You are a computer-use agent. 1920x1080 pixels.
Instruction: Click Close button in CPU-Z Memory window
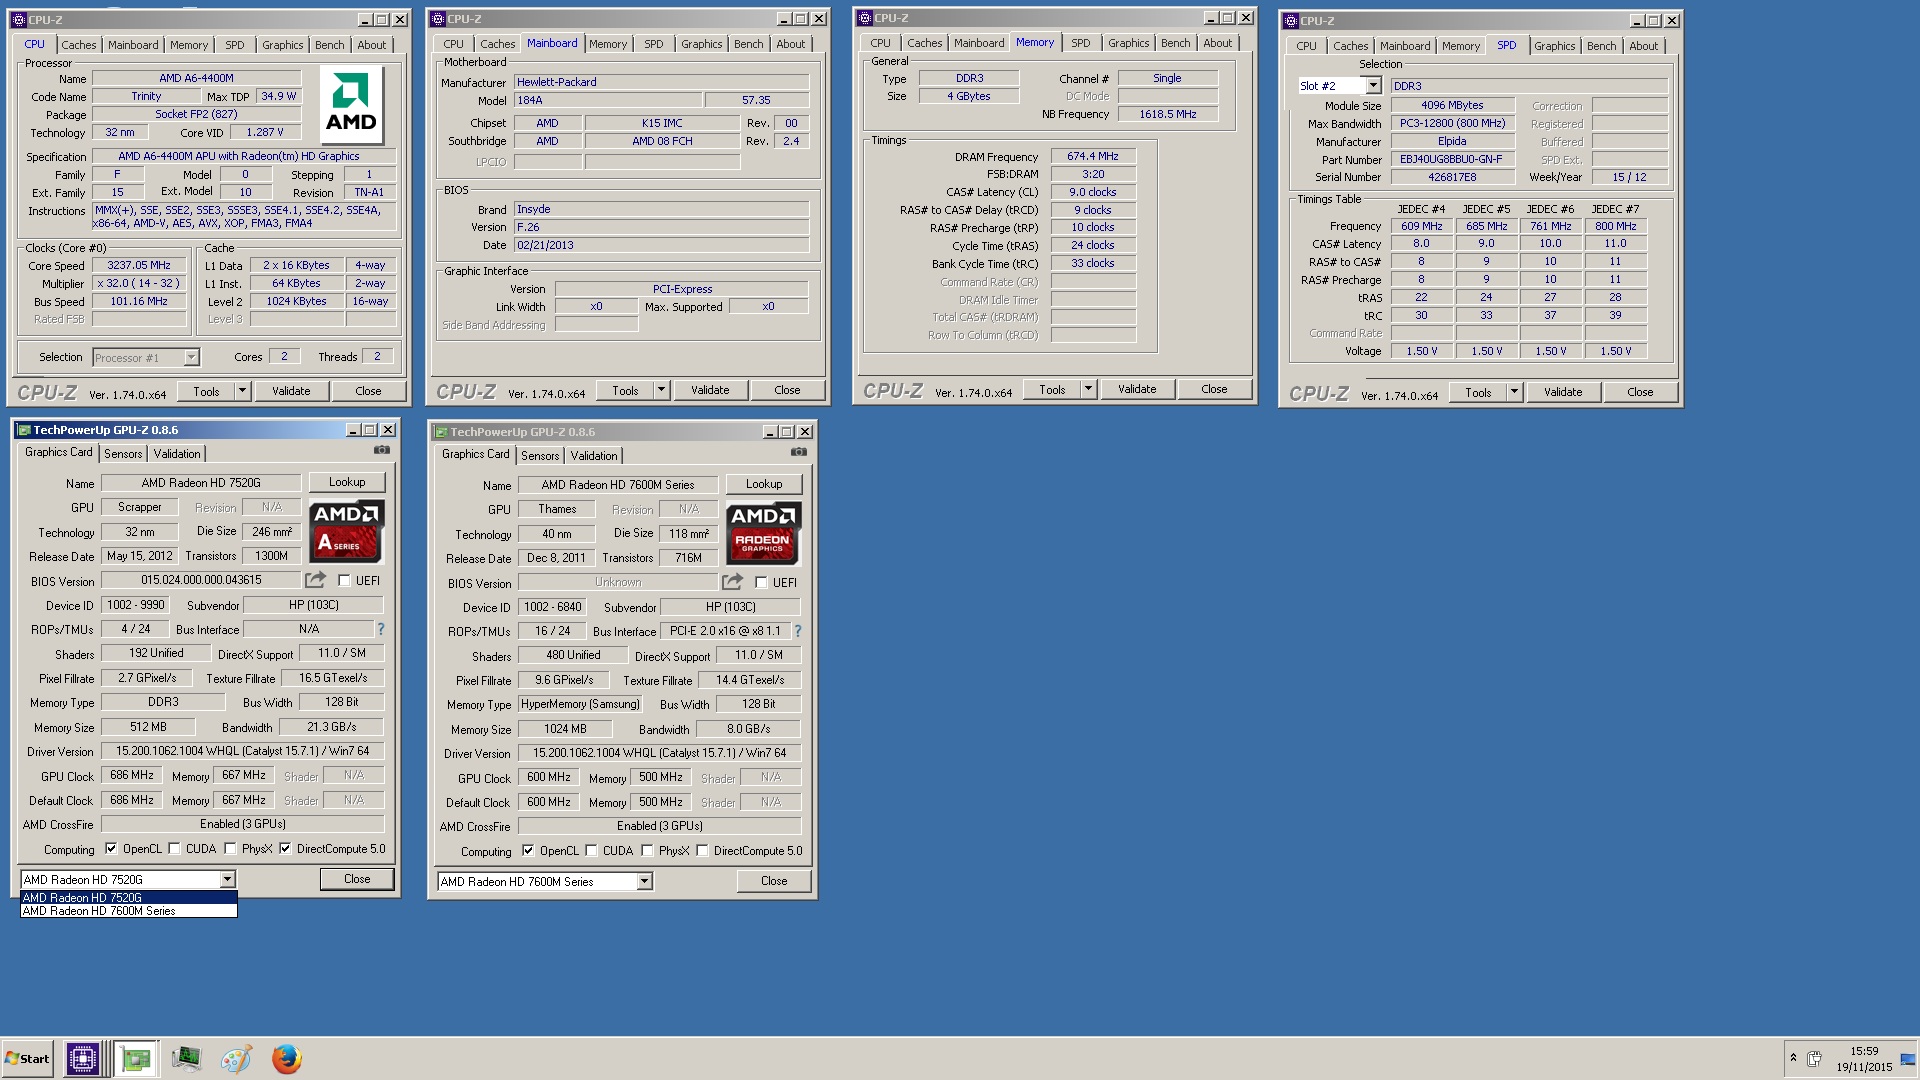pyautogui.click(x=1214, y=389)
